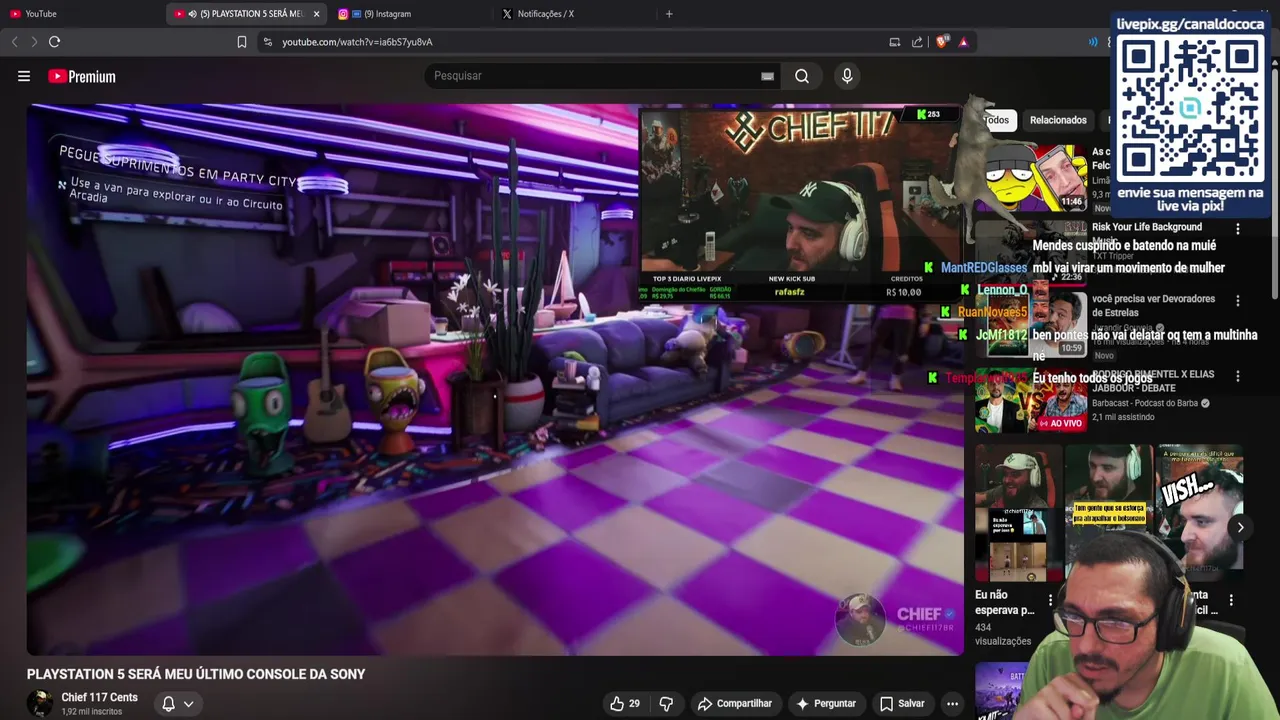Close the PLAYSTATION 5 video tab
Screen dimensions: 1280x720
click(316, 14)
